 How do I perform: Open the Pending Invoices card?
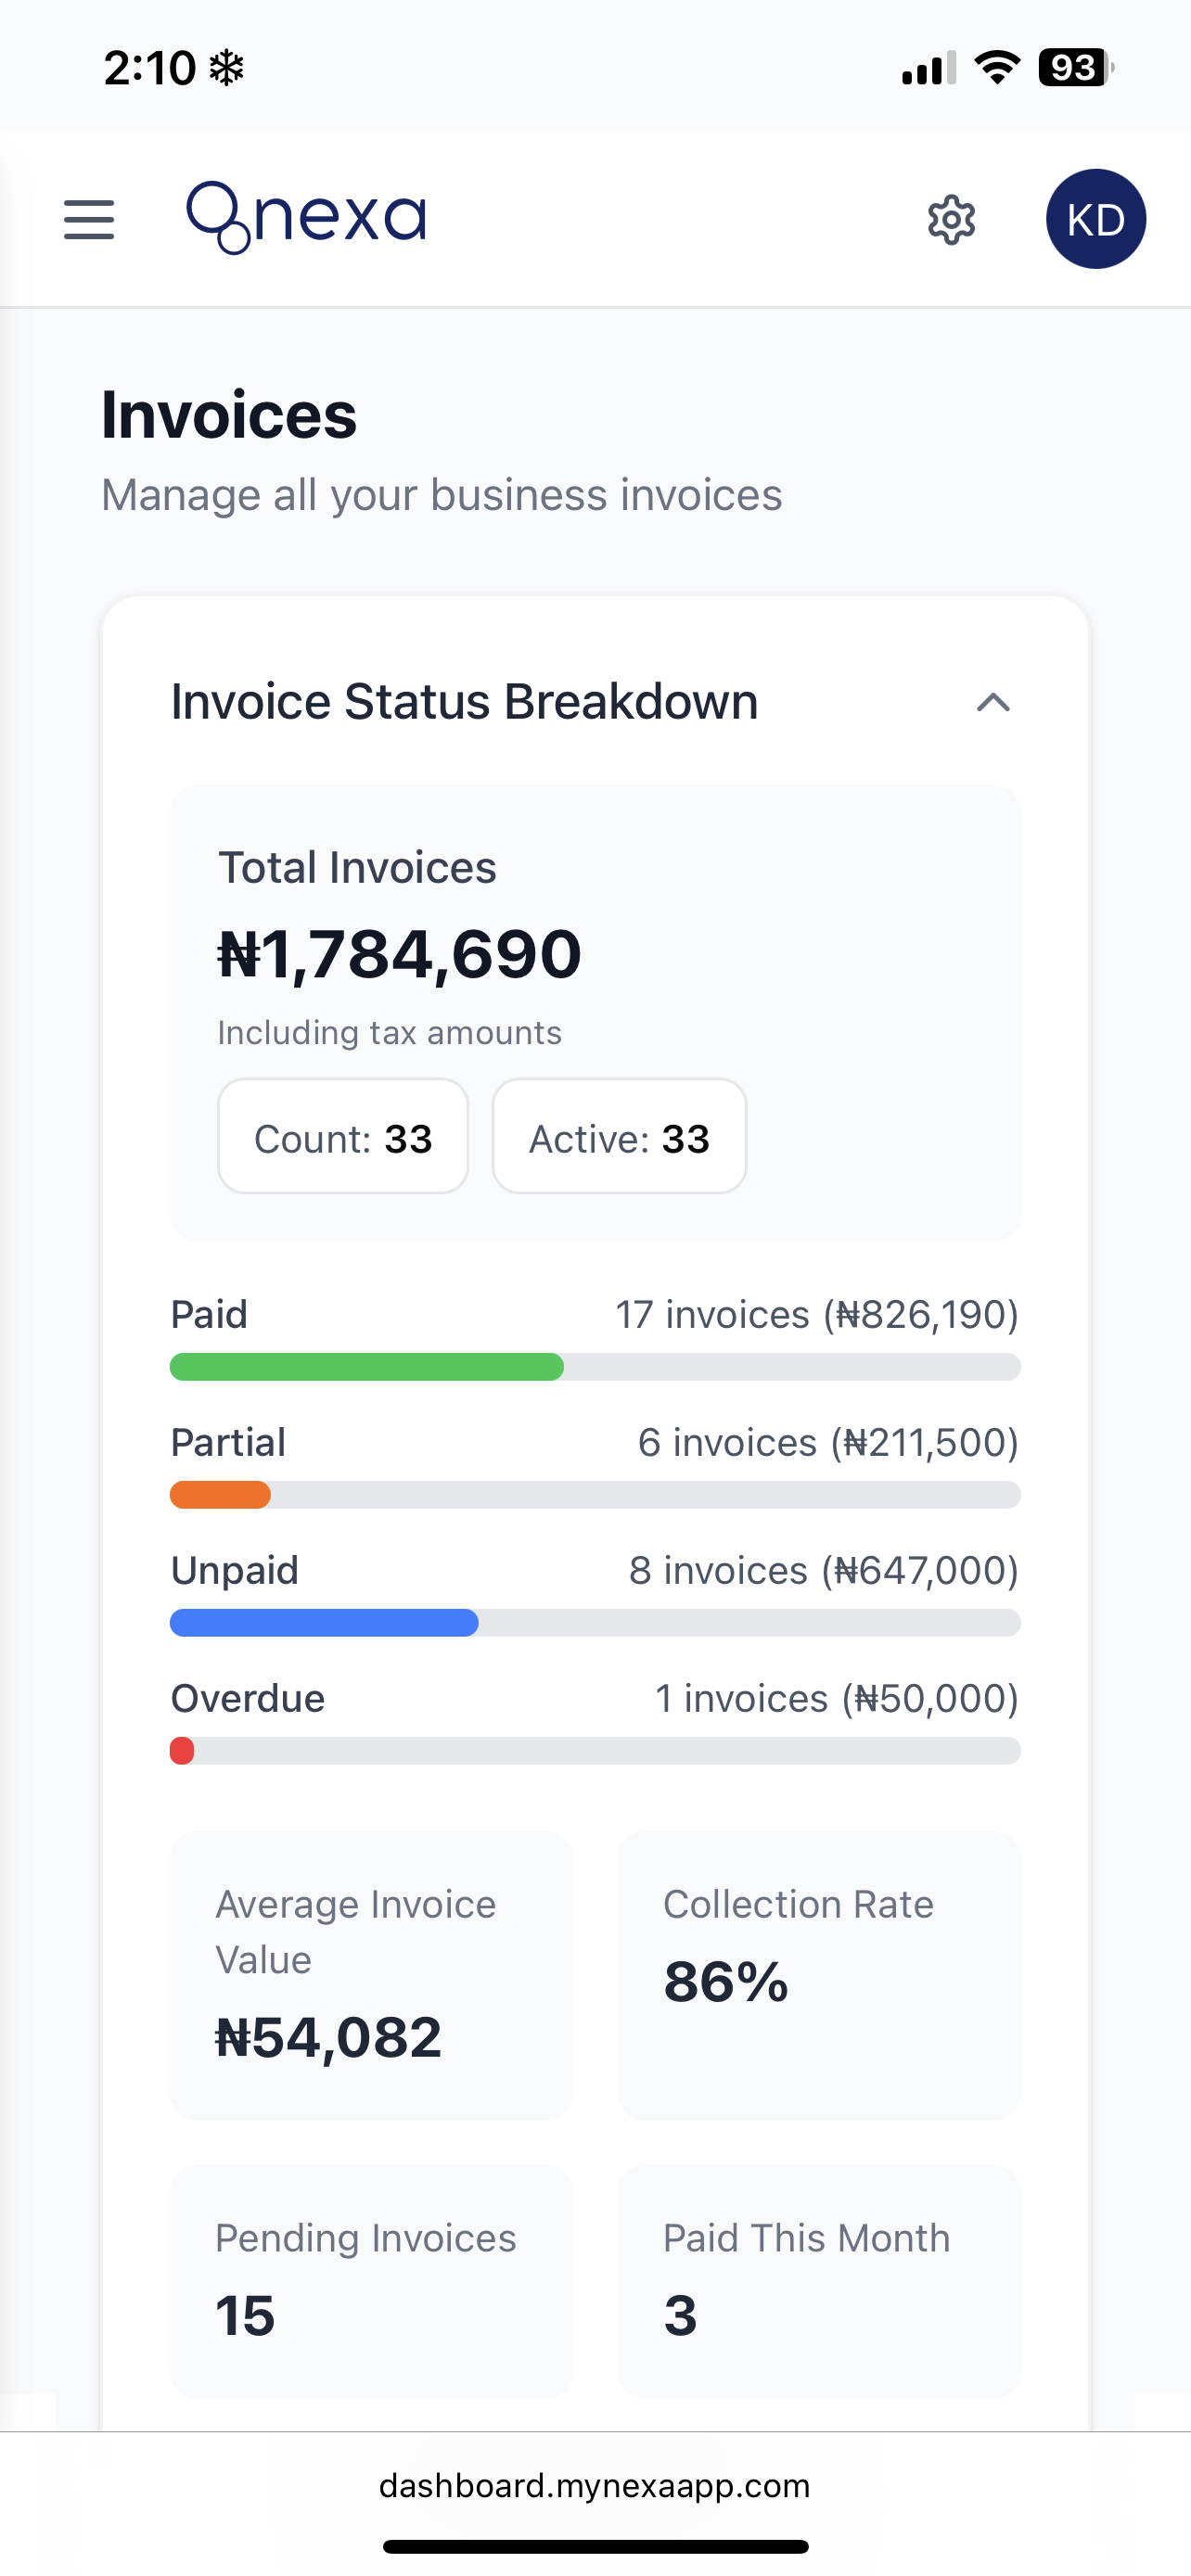pos(371,2281)
